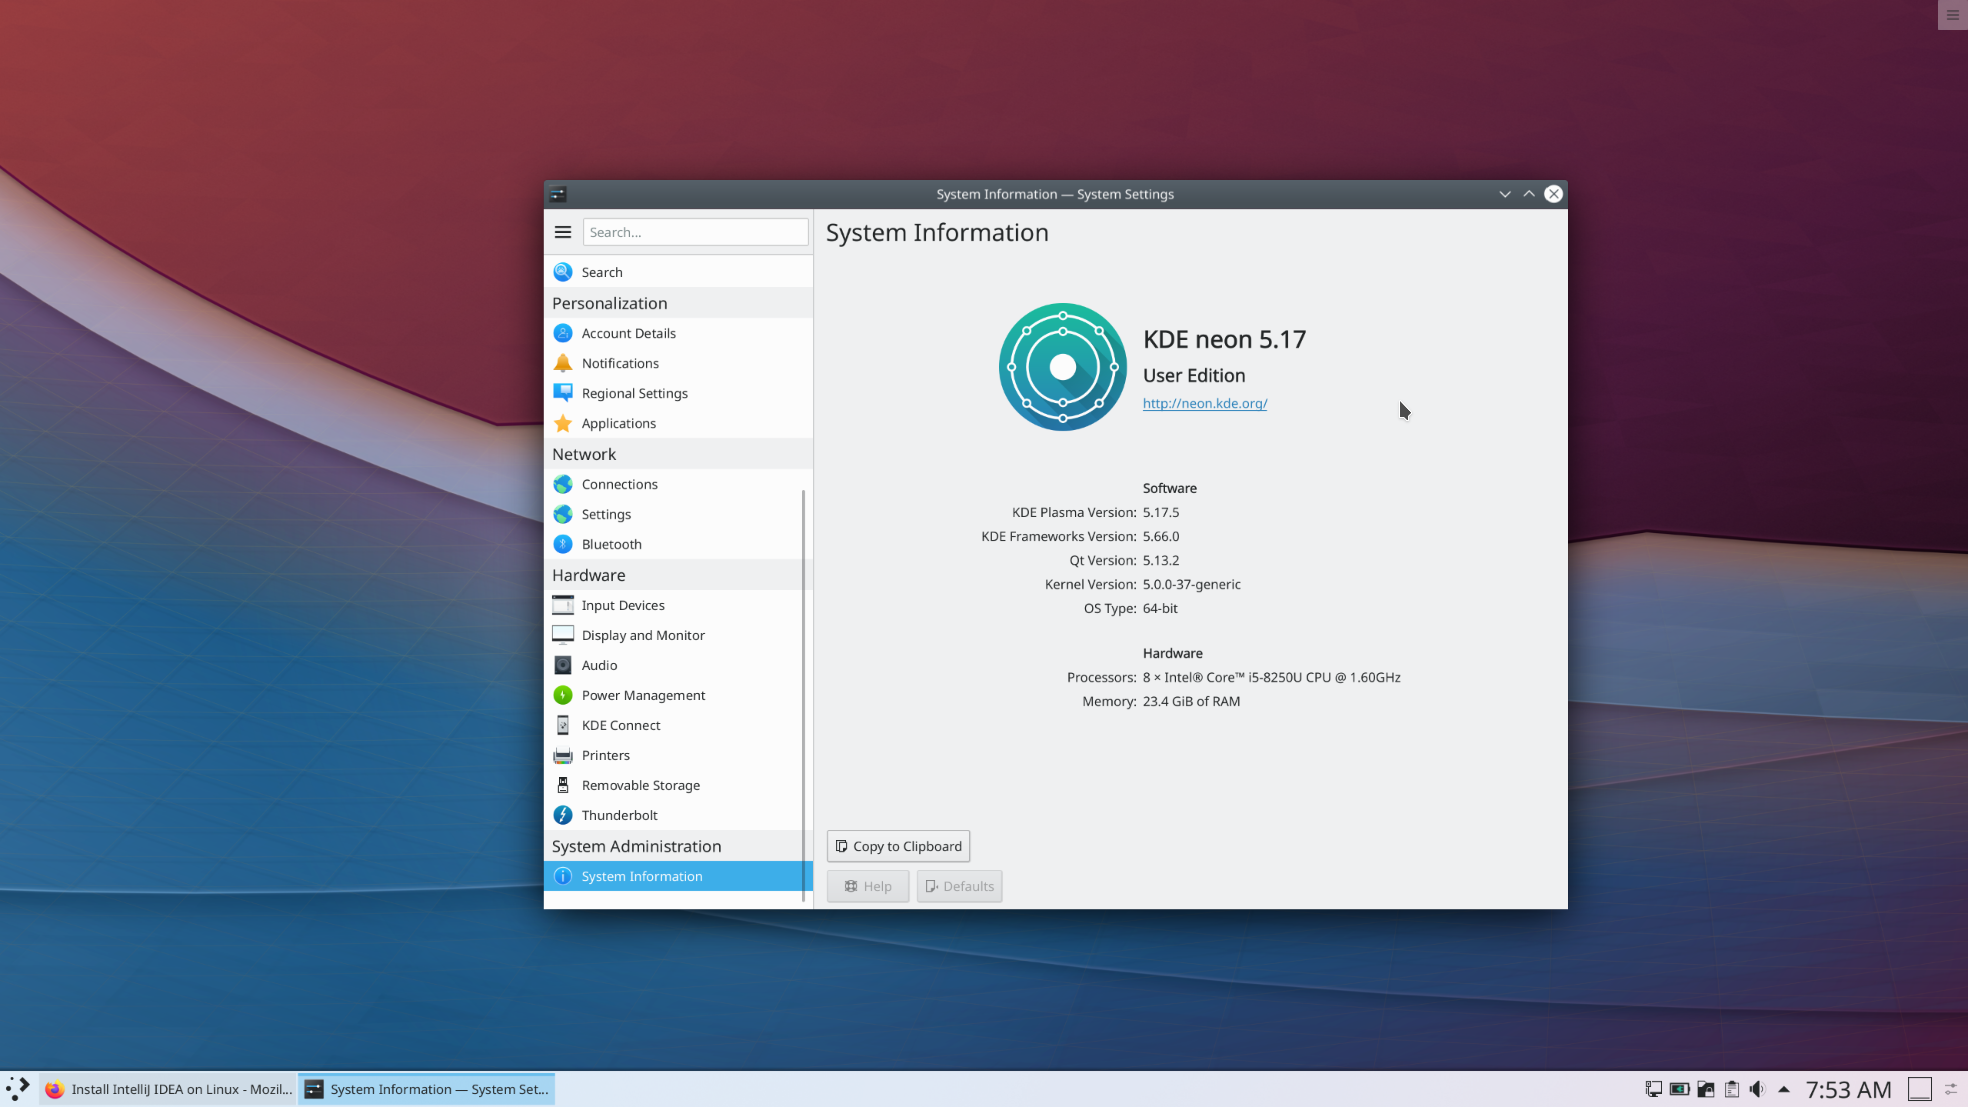This screenshot has width=1968, height=1107.
Task: Open Audio settings
Action: [x=678, y=665]
